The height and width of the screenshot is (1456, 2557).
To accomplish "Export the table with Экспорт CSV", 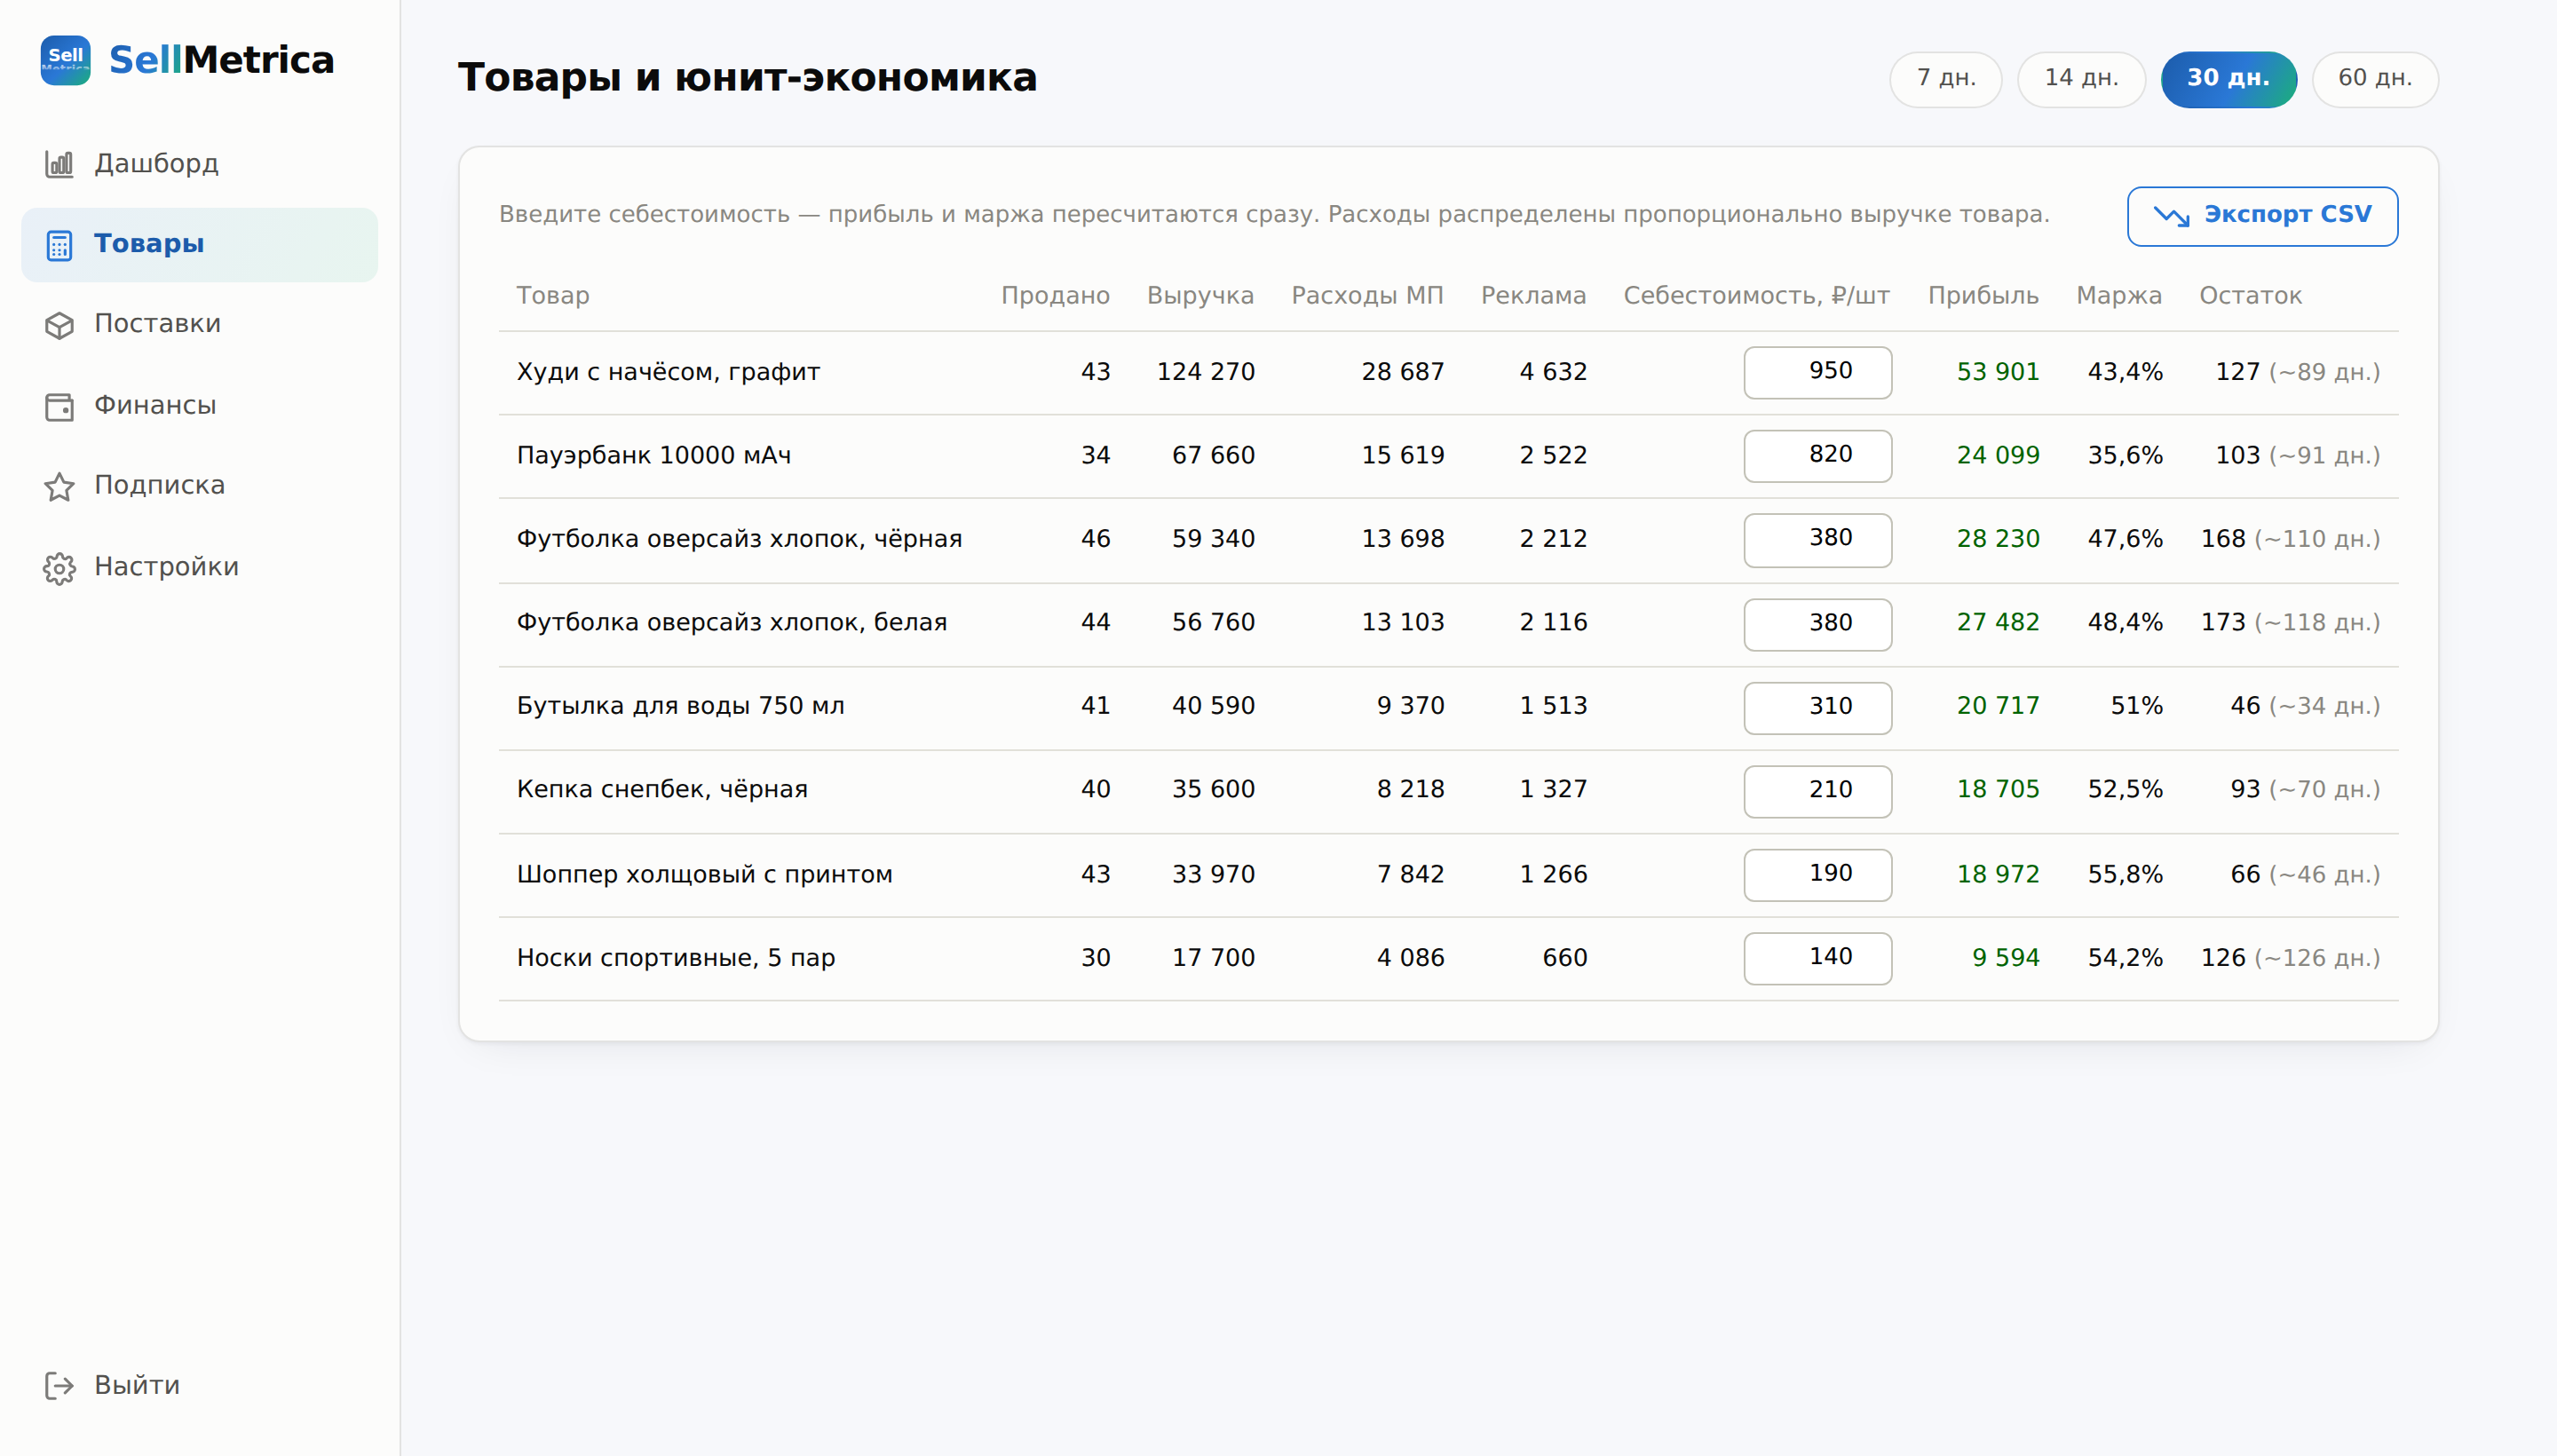I will click(2262, 216).
